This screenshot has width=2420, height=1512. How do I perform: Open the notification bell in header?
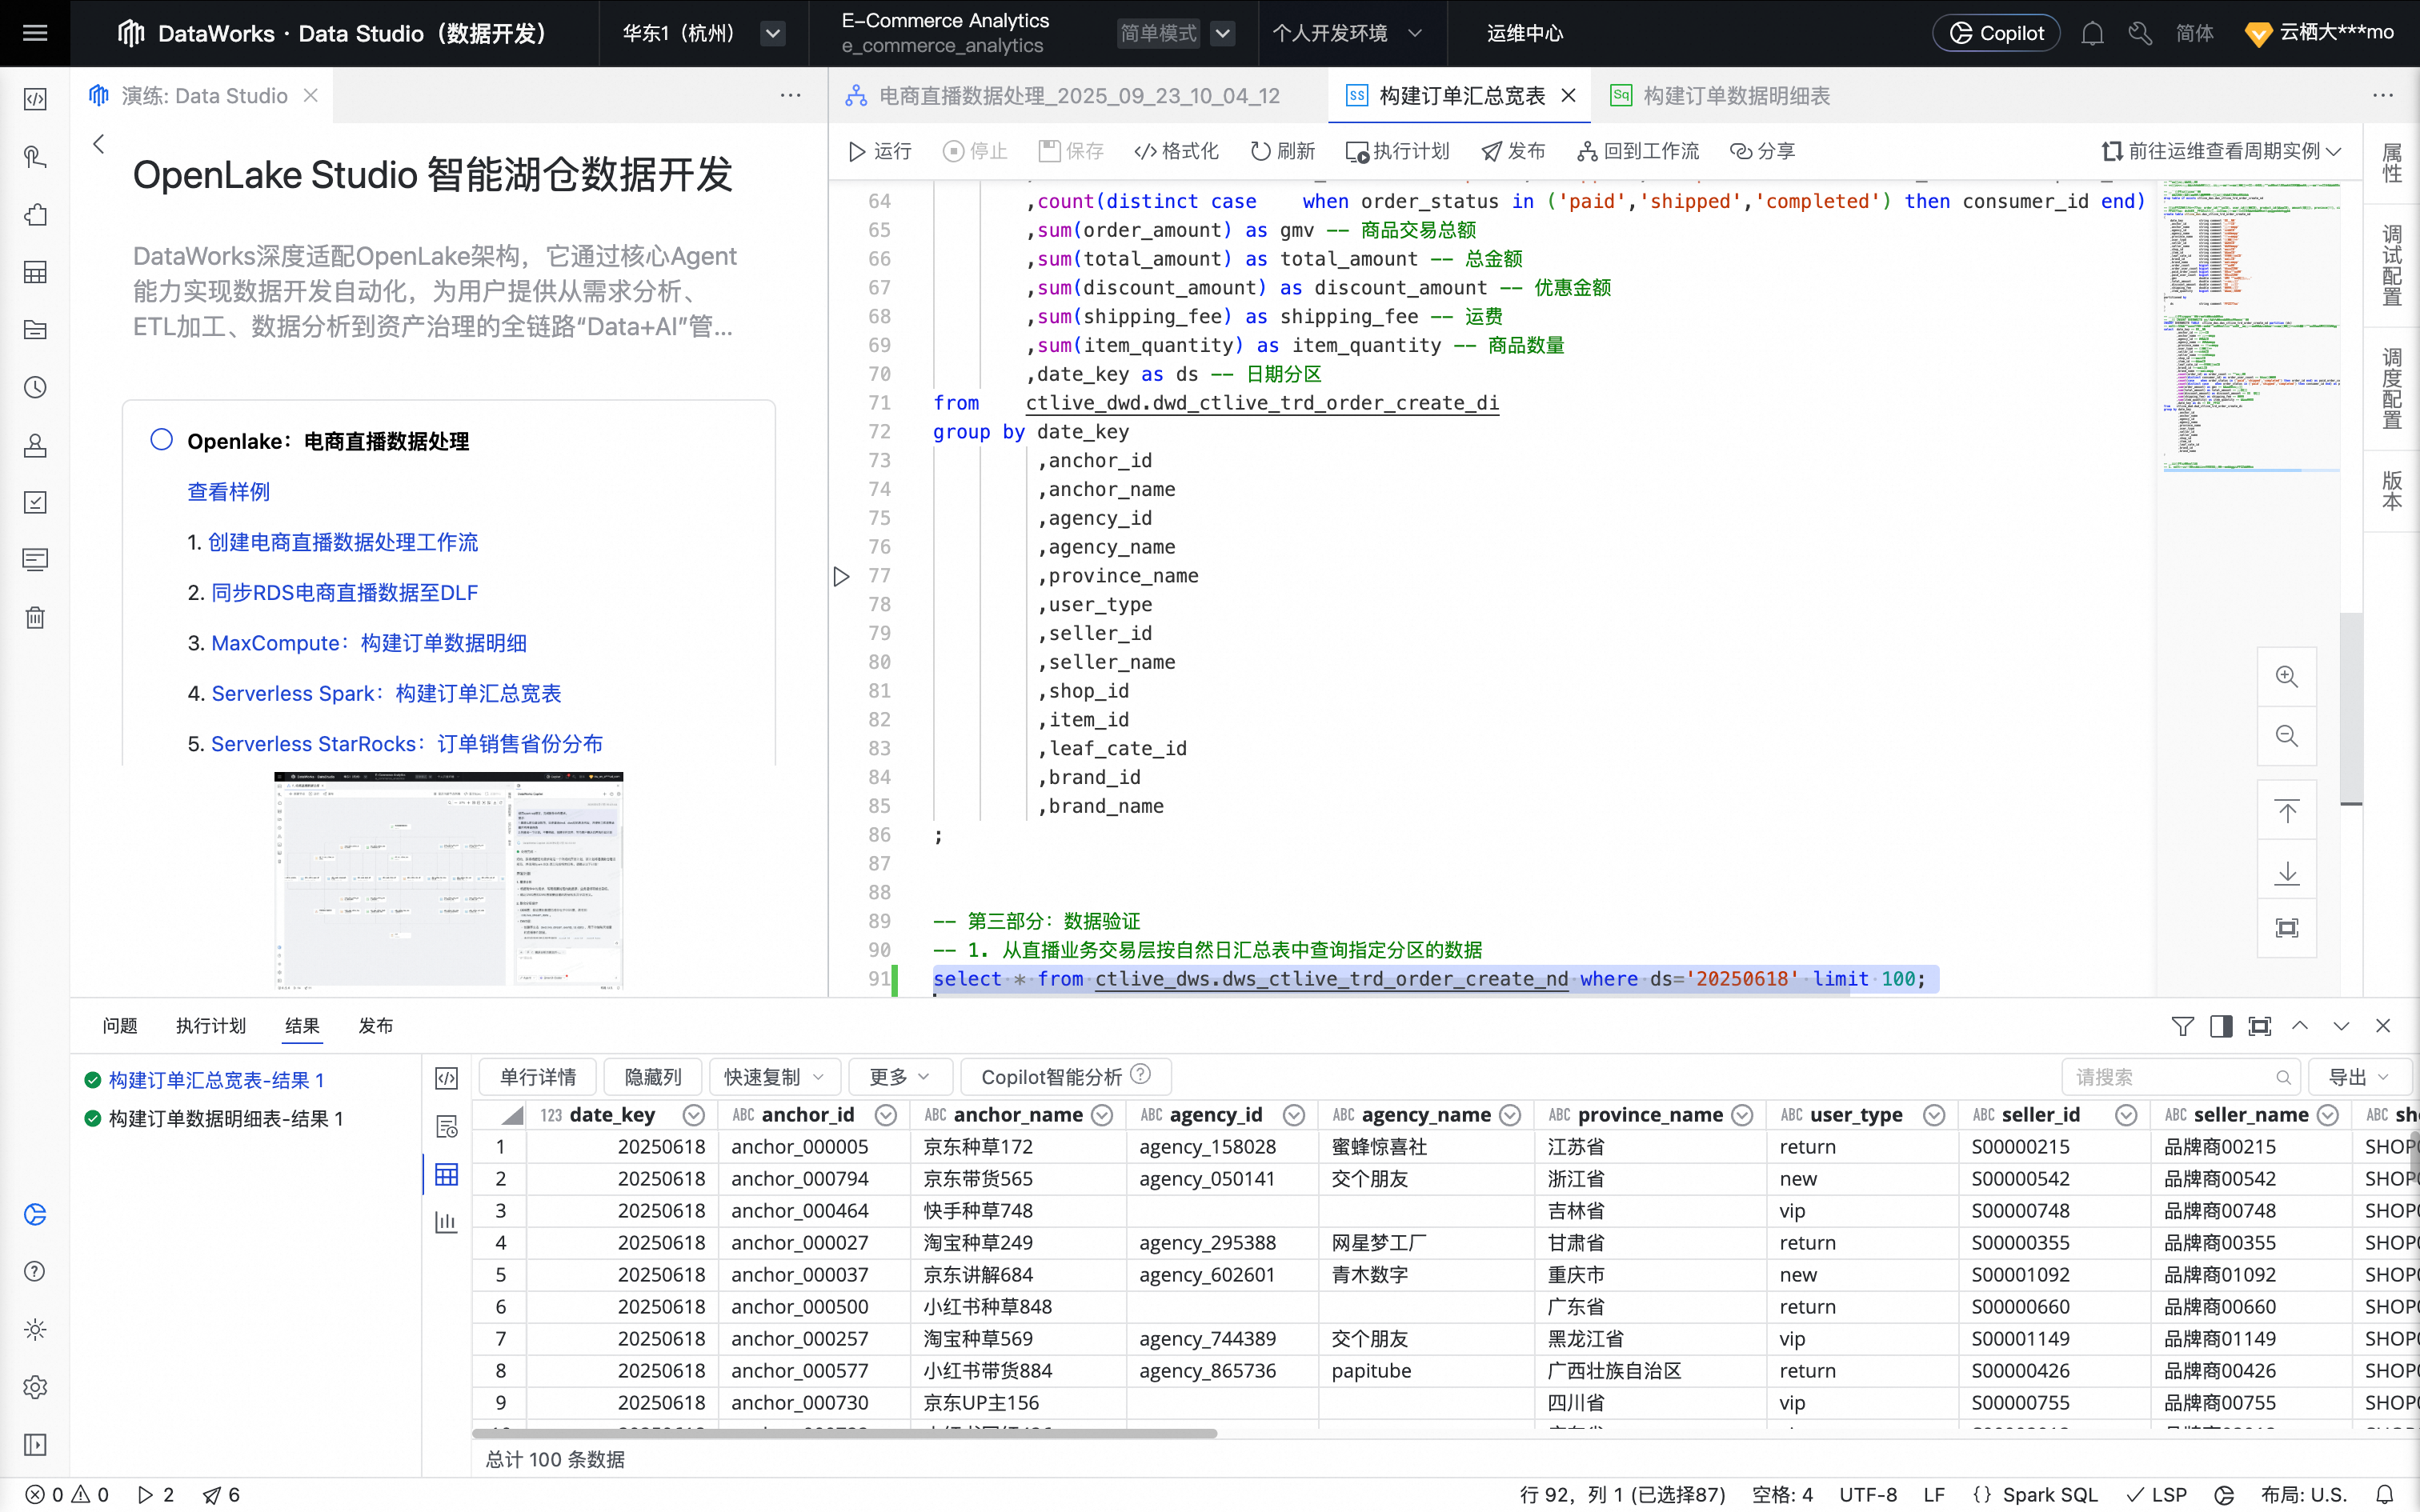2092,33
